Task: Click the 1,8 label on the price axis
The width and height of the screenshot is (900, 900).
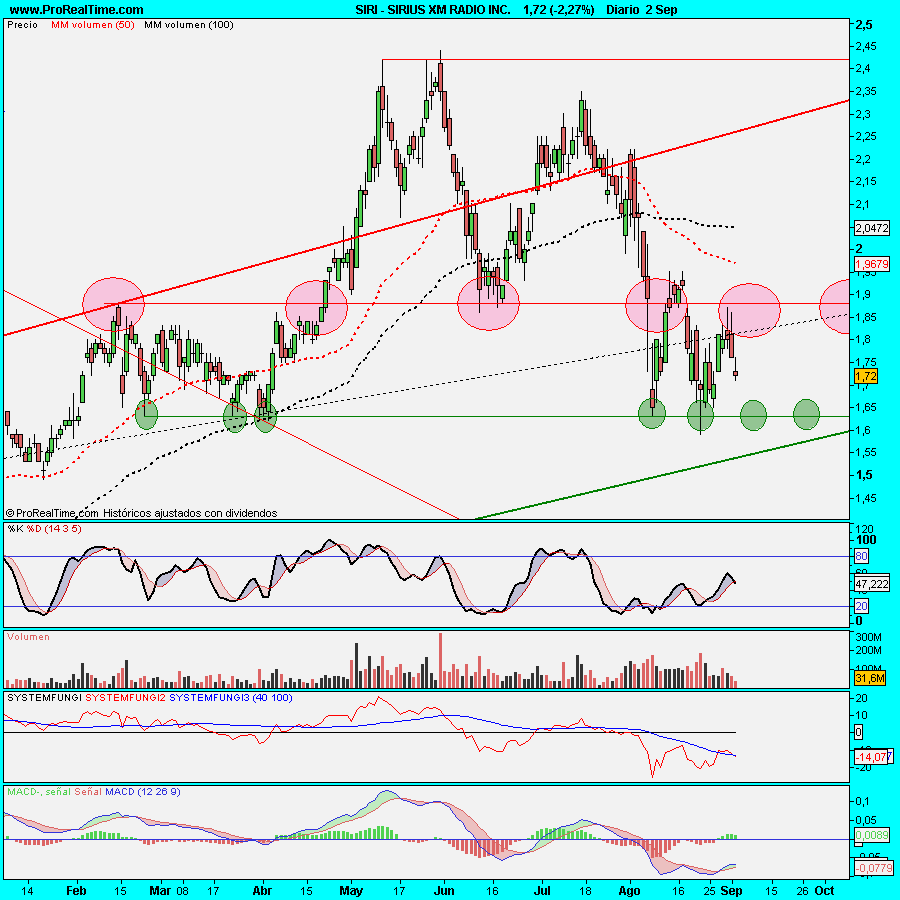Action: coord(863,339)
